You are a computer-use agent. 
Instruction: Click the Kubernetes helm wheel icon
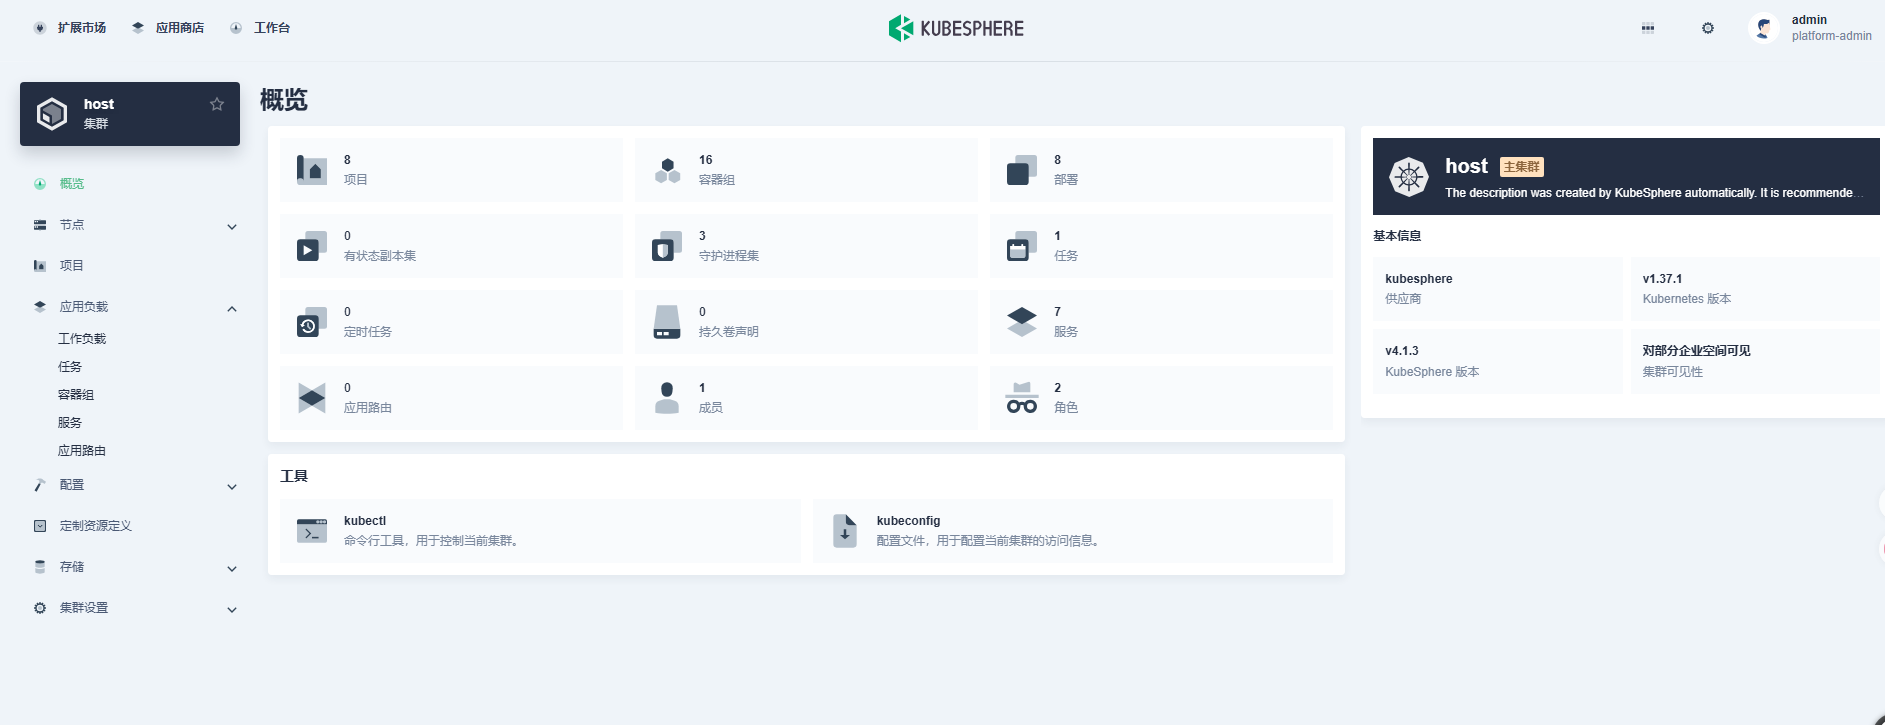pos(1409,177)
